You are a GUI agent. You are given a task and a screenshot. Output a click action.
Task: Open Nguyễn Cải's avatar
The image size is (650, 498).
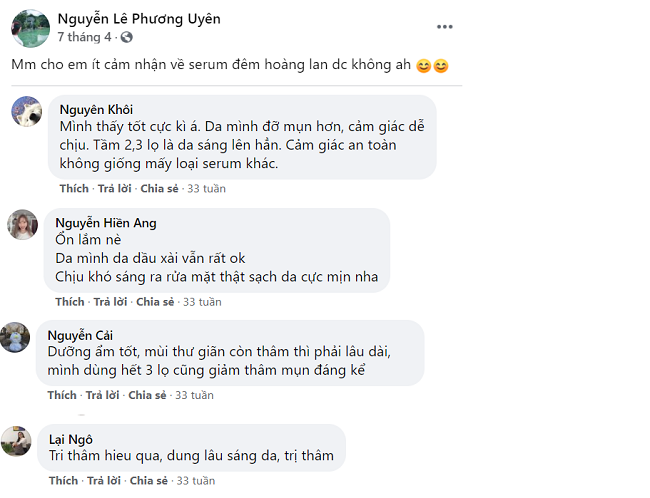[x=15, y=337]
